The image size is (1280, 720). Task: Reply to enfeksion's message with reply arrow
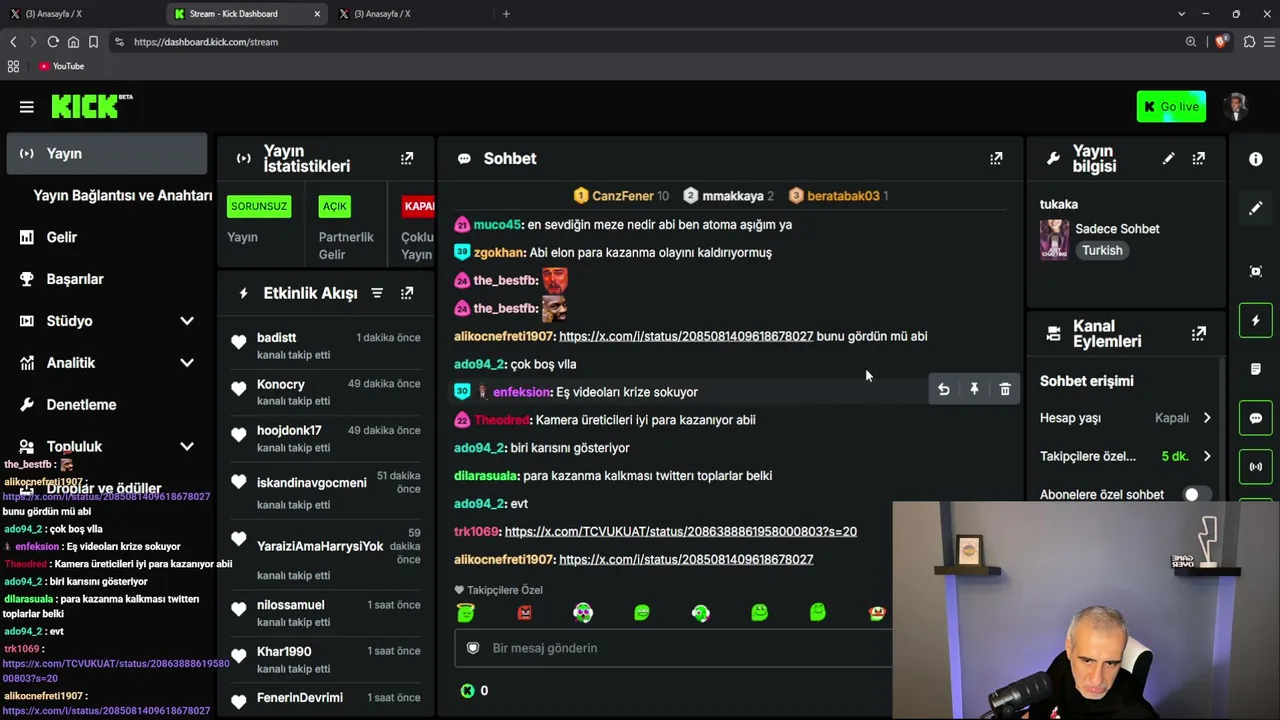click(x=943, y=390)
